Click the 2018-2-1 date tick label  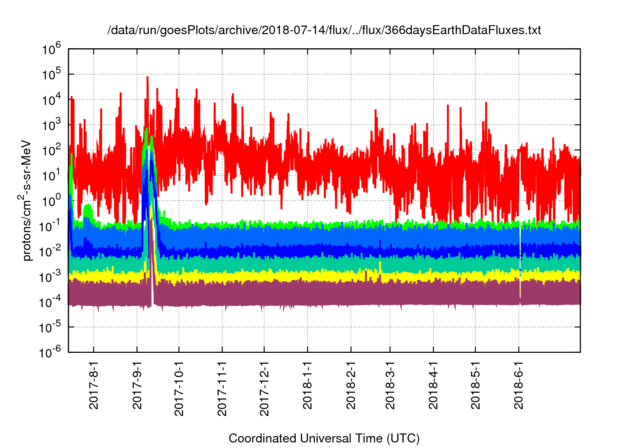(351, 383)
